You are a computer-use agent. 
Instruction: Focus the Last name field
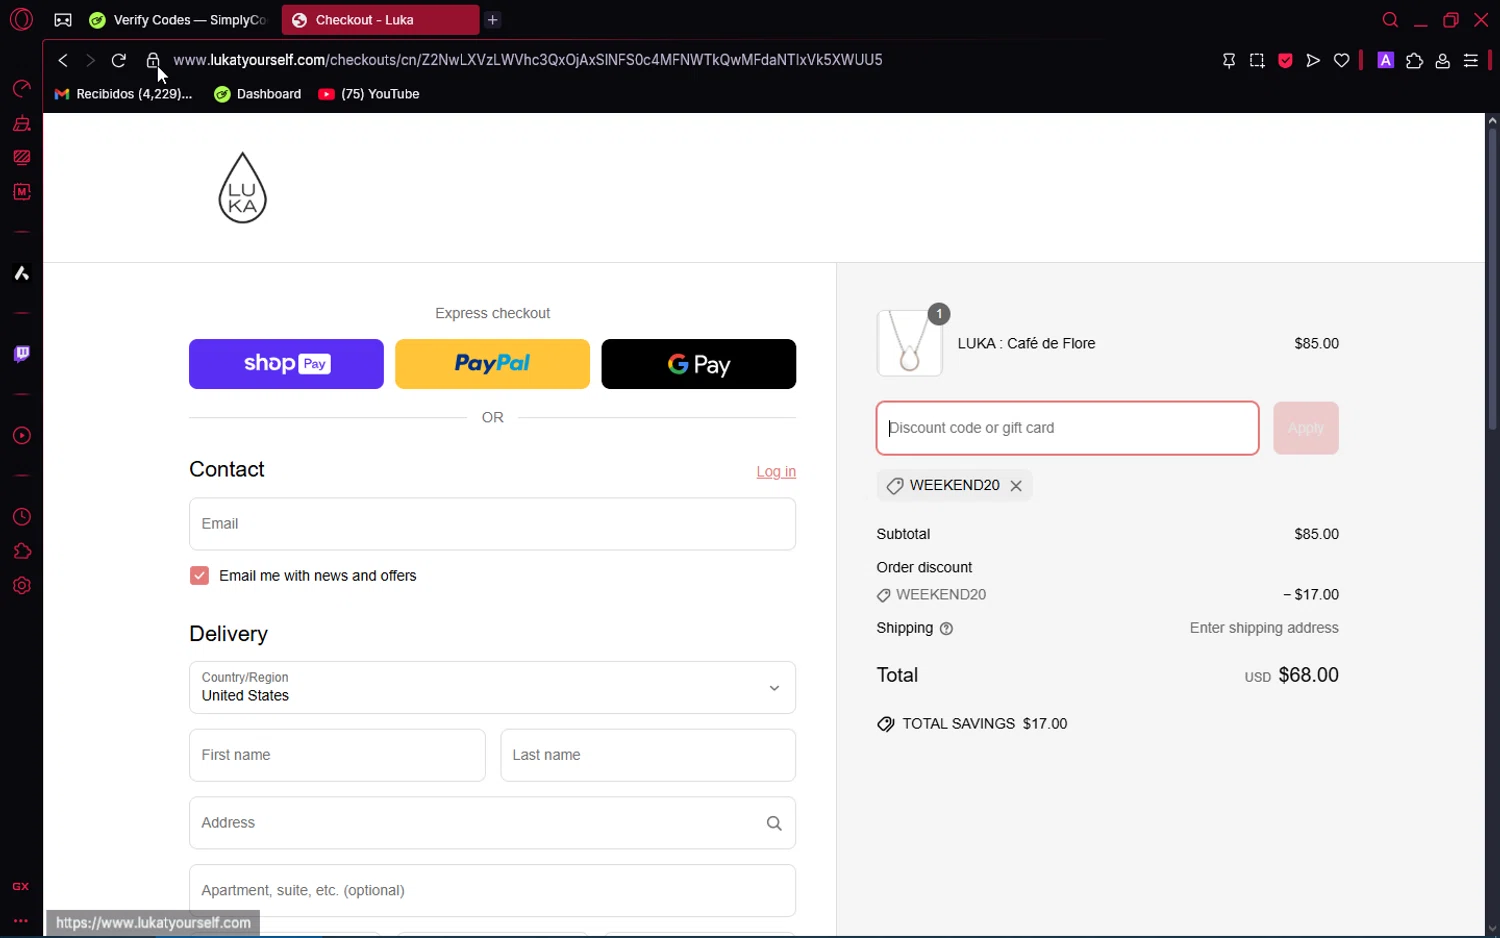(x=648, y=755)
